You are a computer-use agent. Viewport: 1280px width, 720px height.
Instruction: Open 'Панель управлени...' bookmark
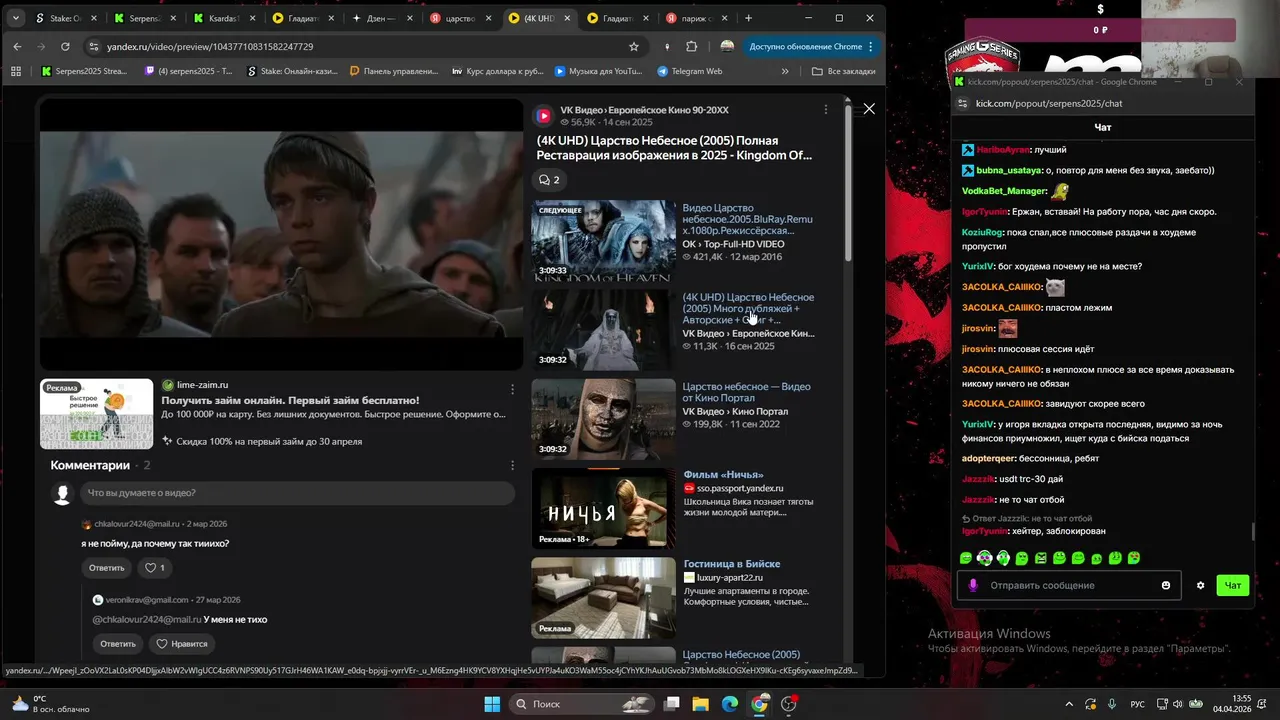392,71
